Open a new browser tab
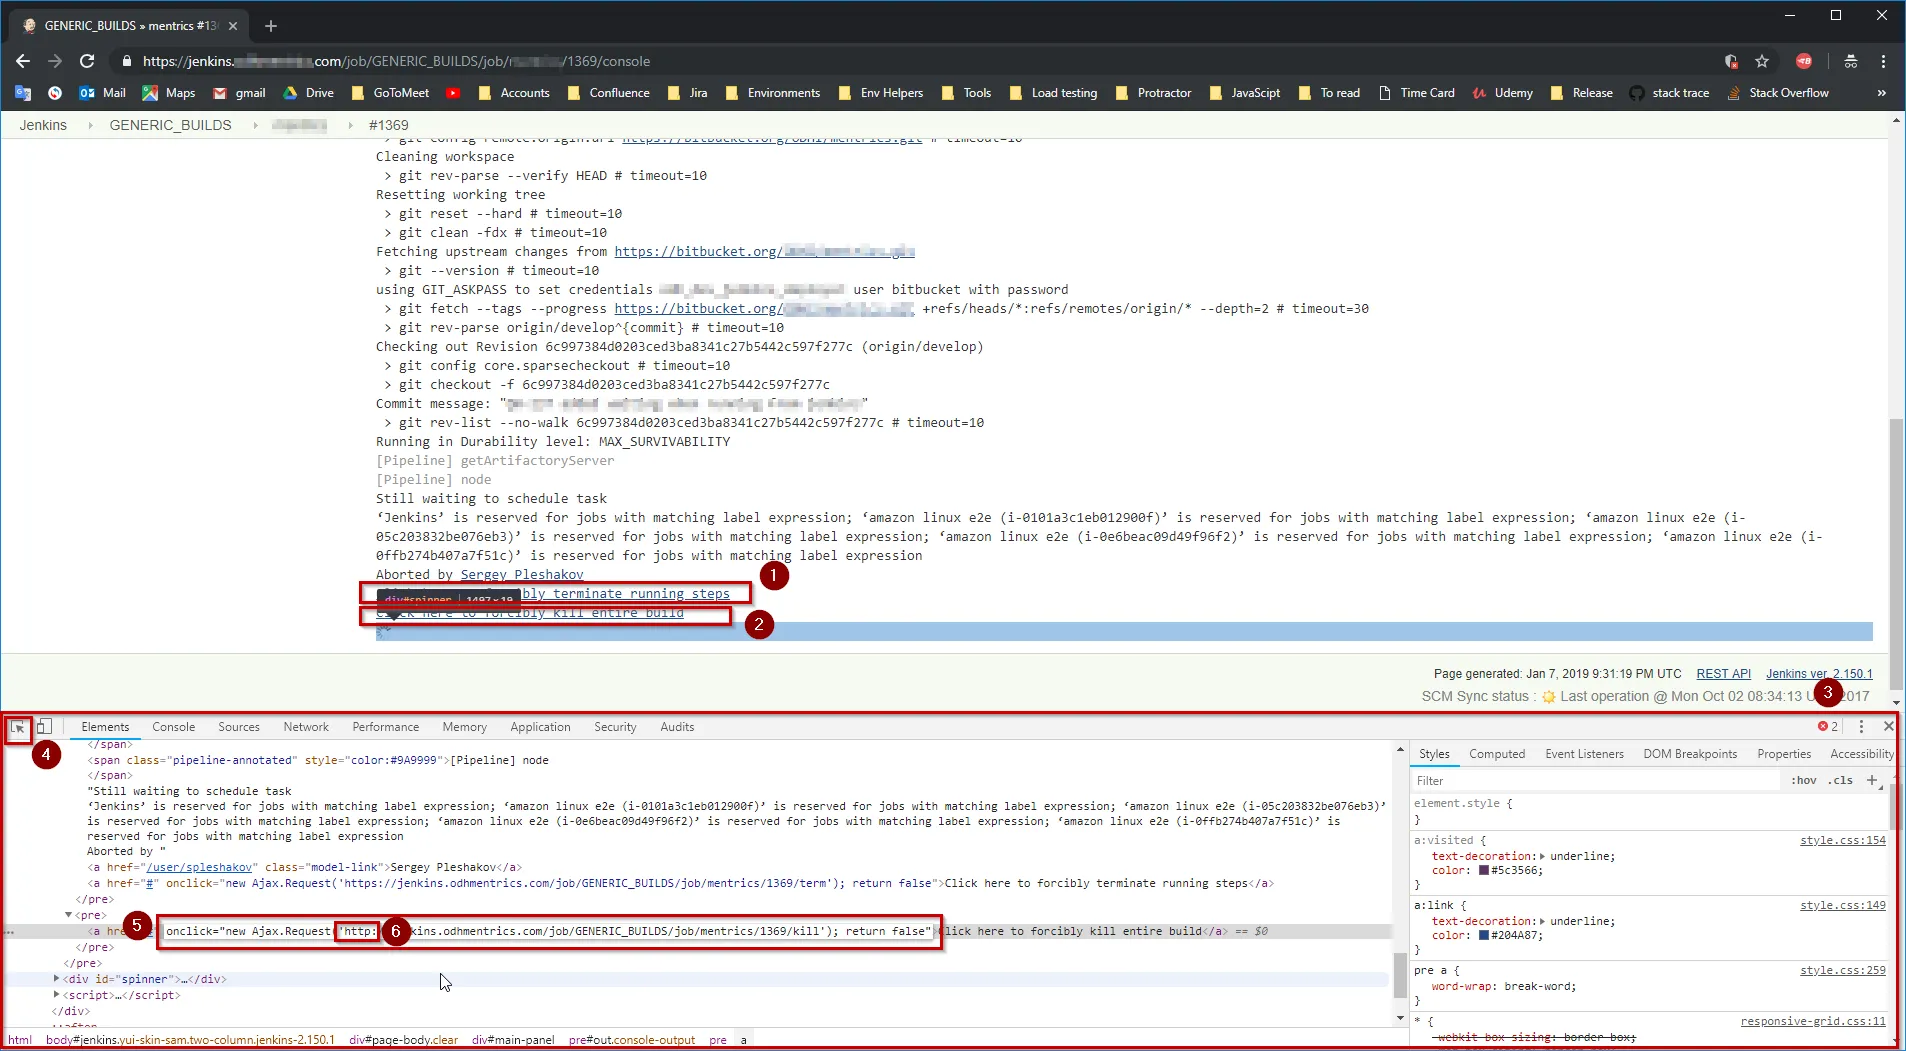 [270, 26]
